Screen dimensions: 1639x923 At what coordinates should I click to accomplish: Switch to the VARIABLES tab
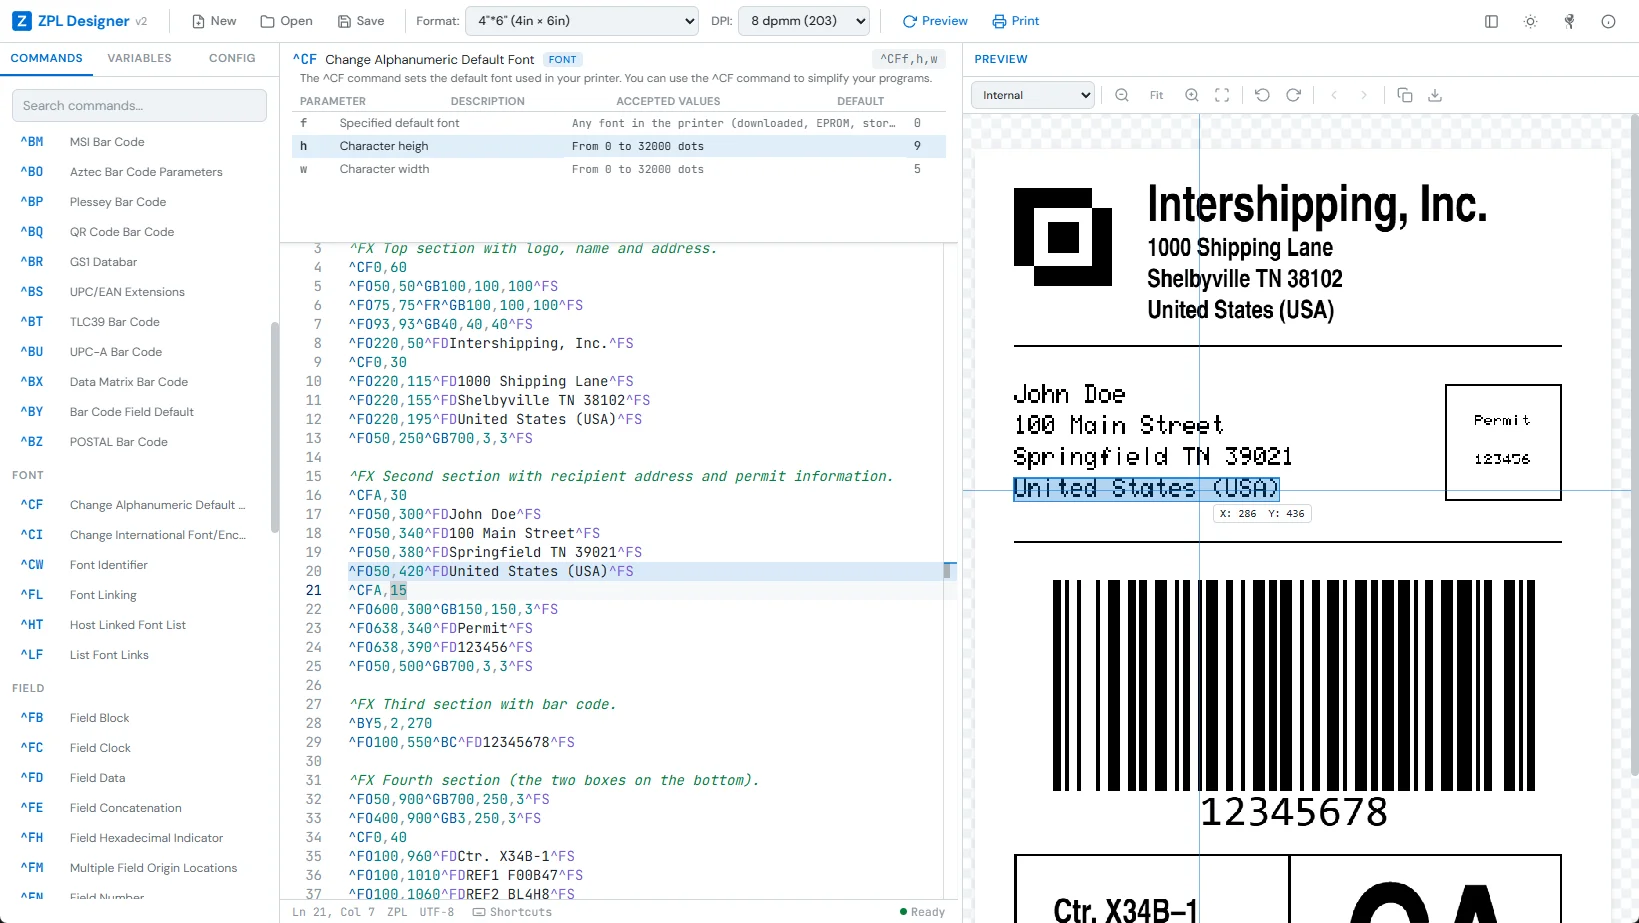coord(139,58)
